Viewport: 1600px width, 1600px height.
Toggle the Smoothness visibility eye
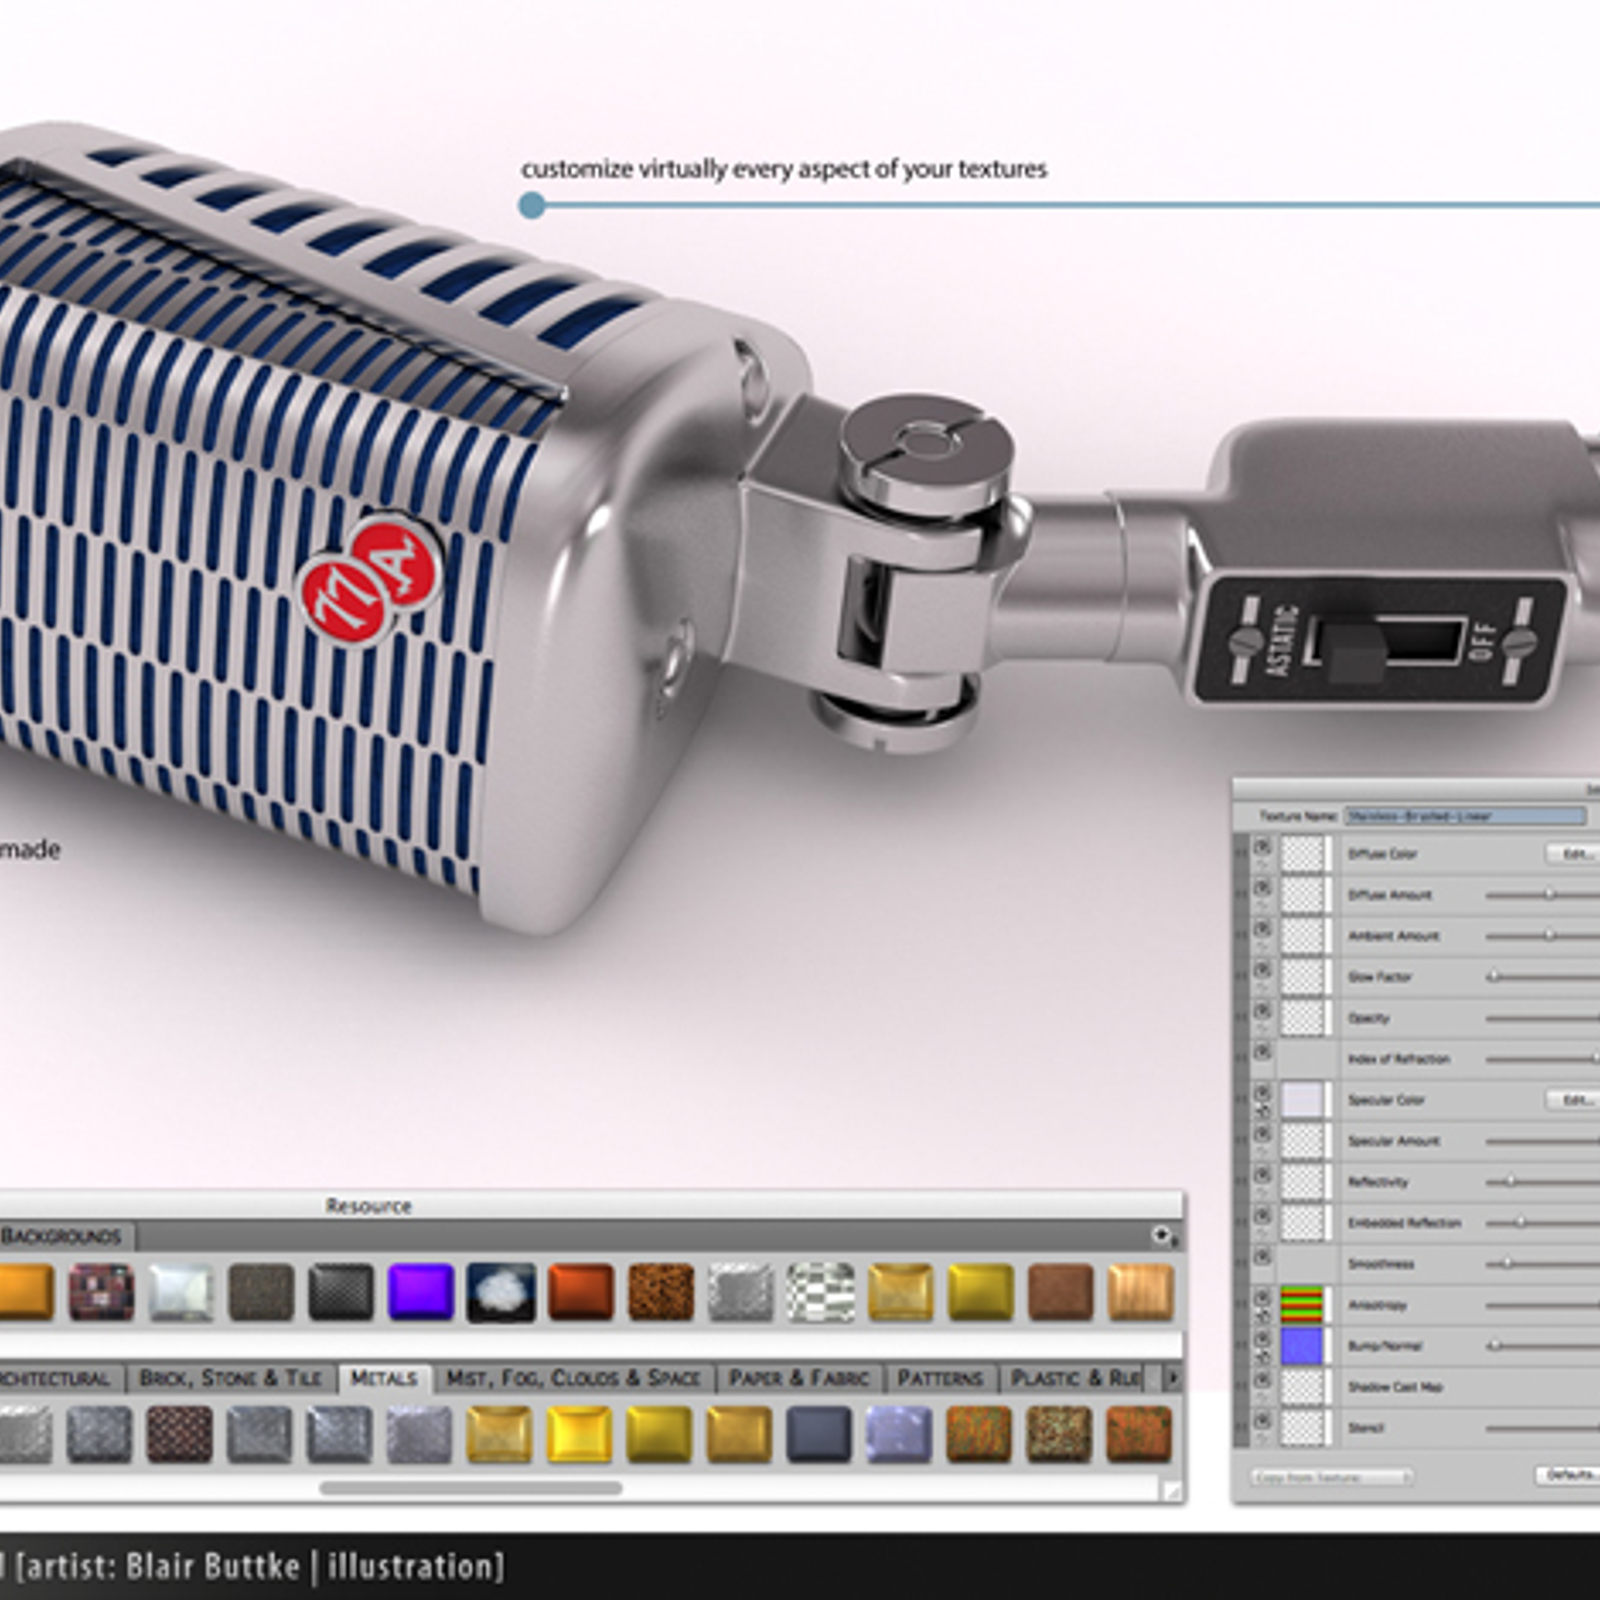pyautogui.click(x=1262, y=1256)
